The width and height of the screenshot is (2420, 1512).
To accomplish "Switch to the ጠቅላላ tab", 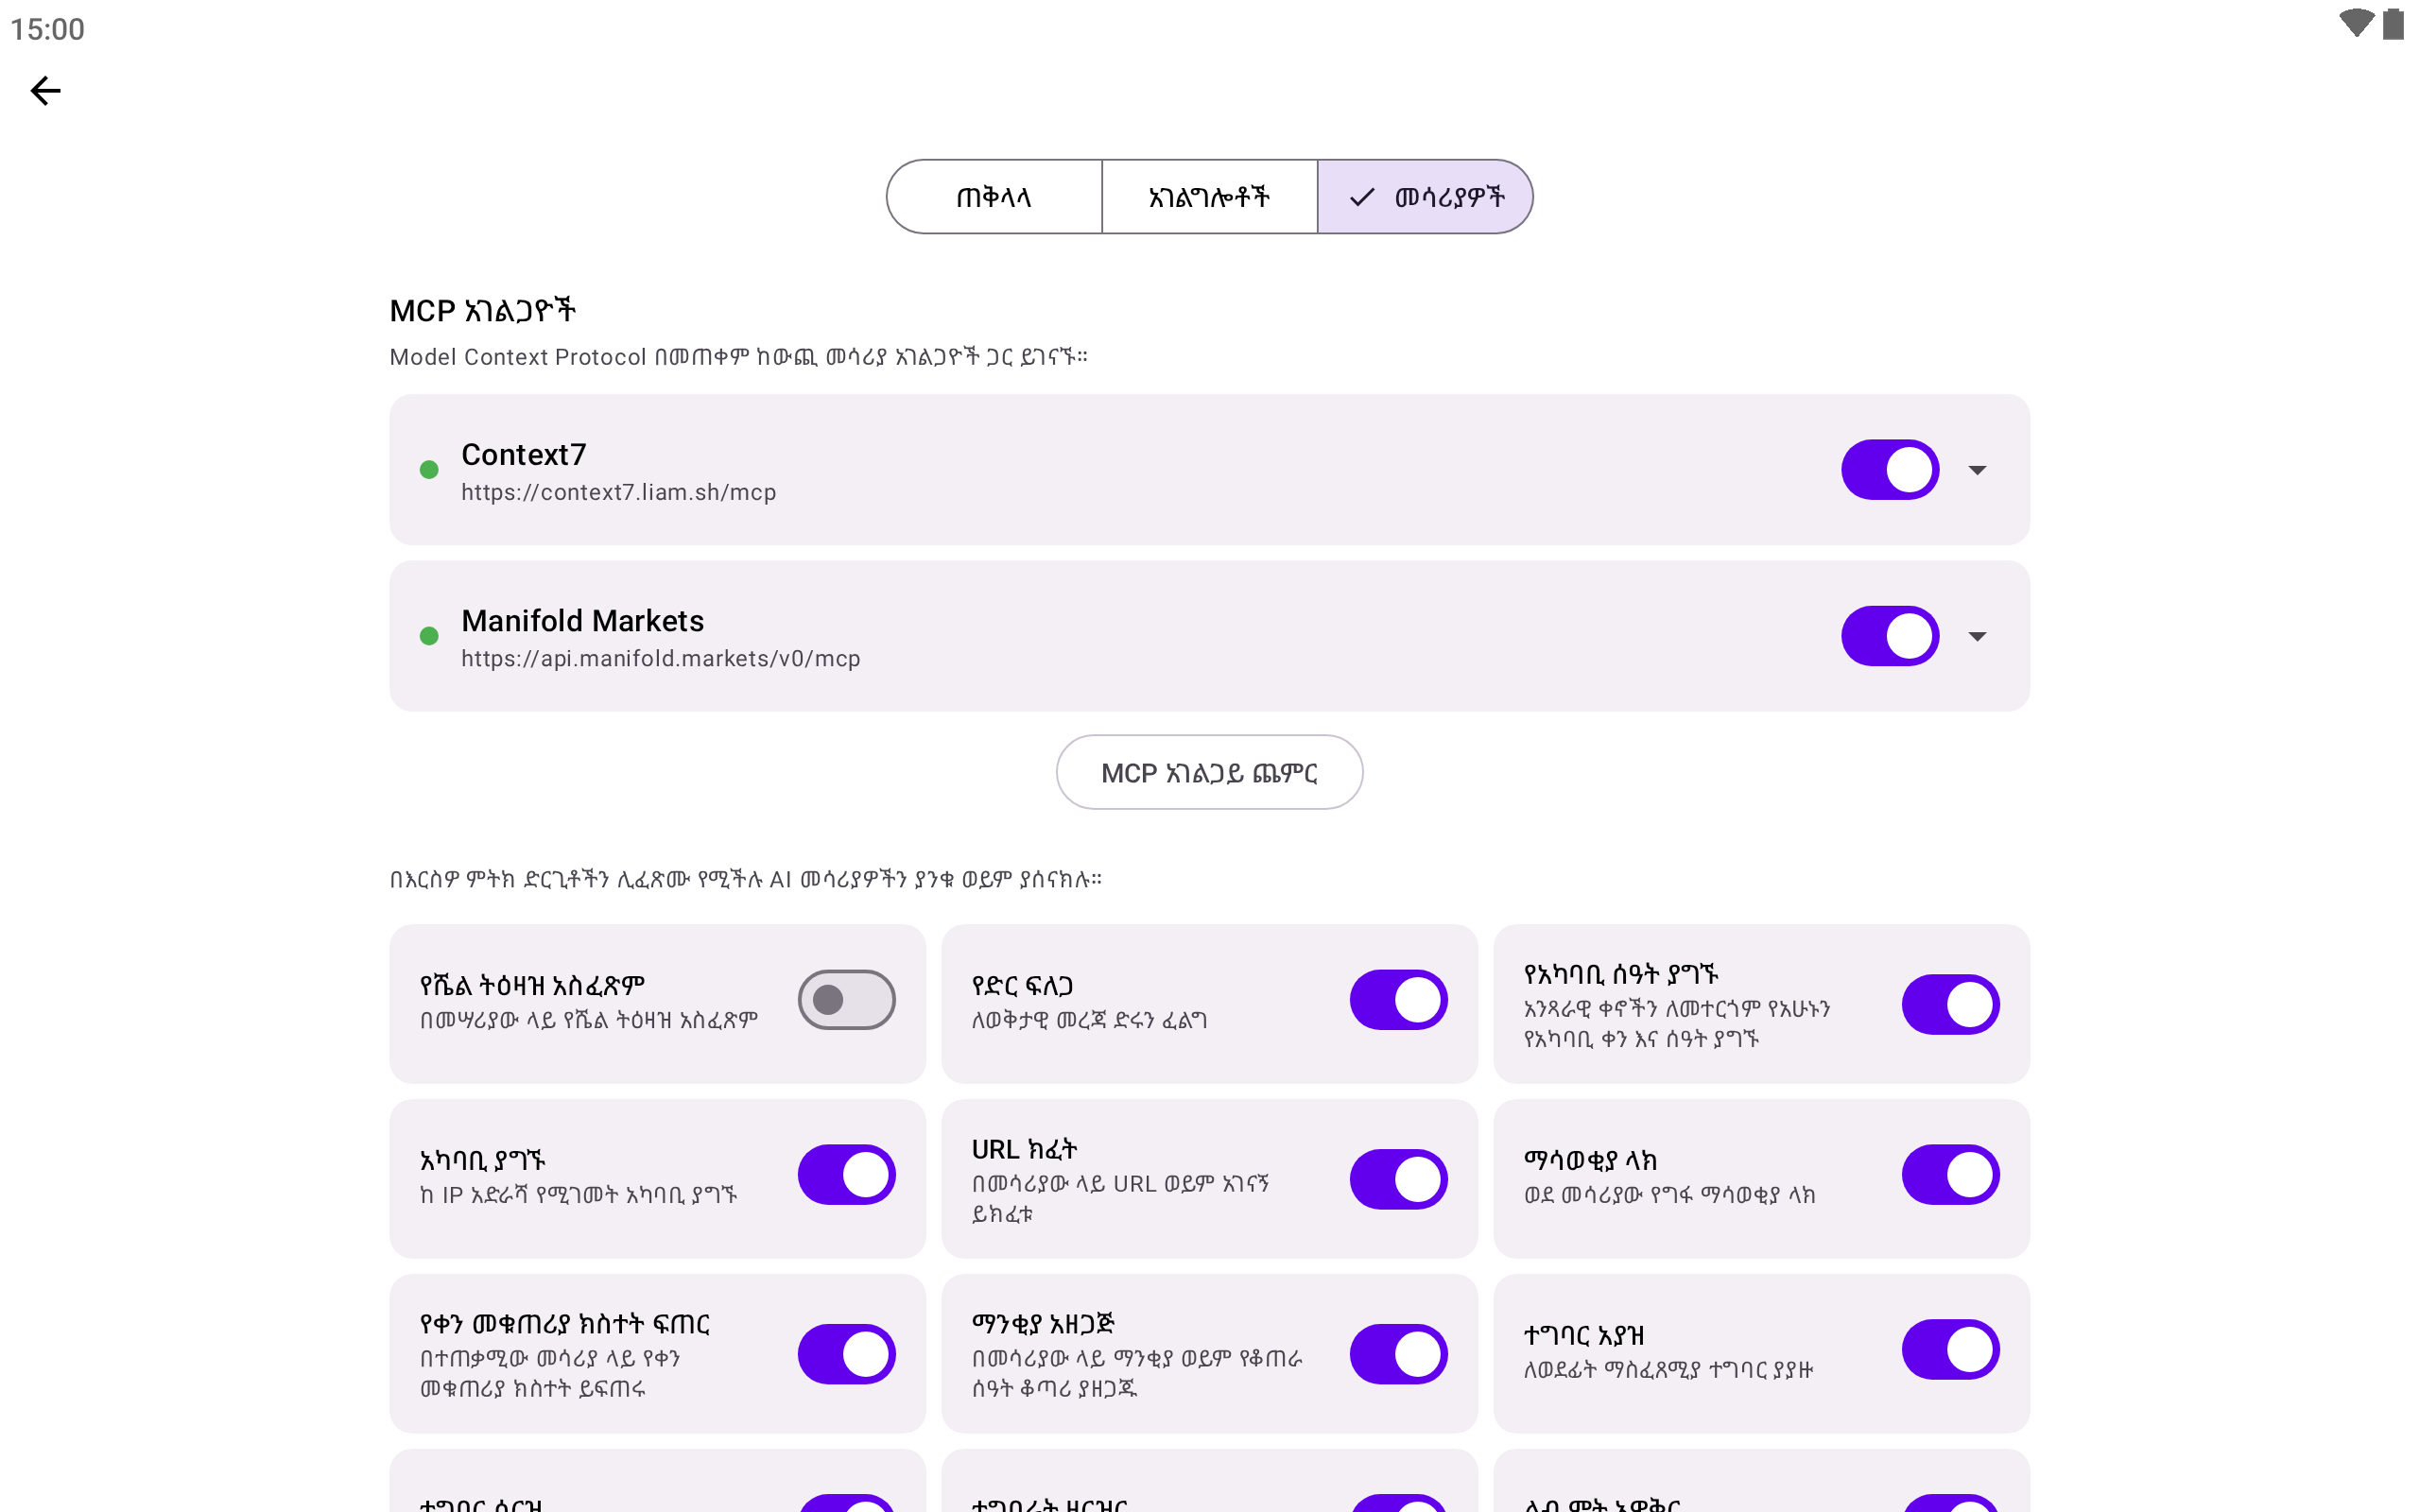I will point(994,197).
